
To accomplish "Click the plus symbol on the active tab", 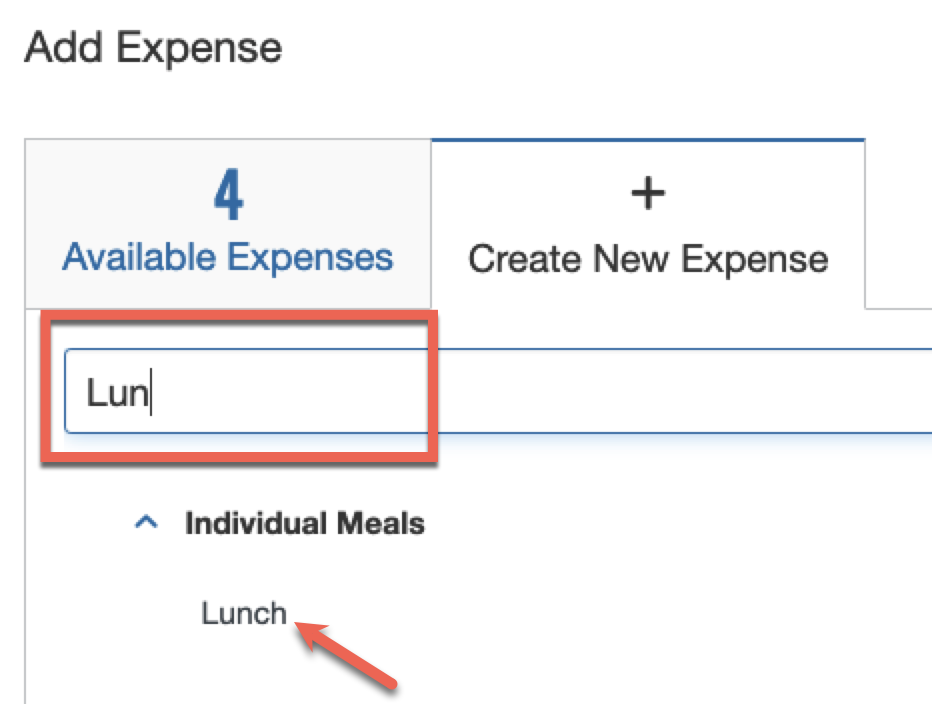I will (x=647, y=193).
